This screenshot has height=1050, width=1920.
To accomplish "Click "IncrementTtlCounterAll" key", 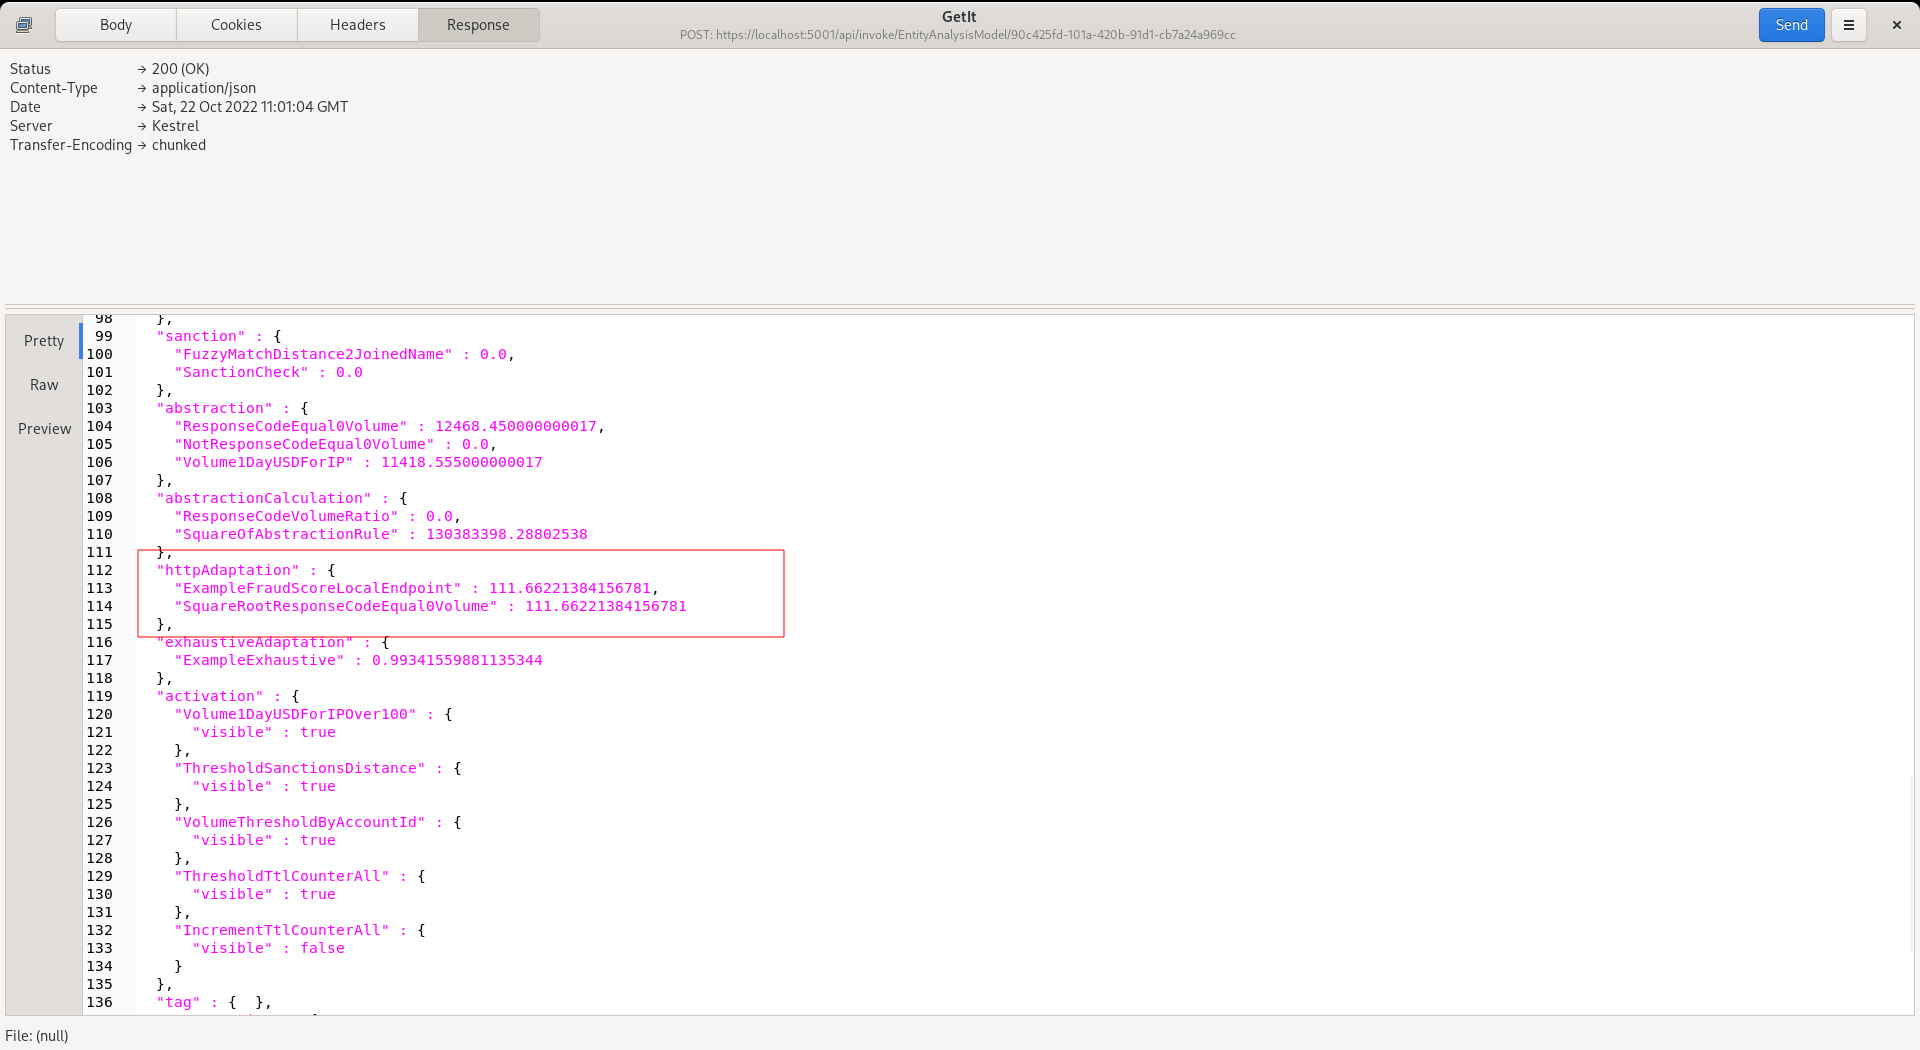I will pyautogui.click(x=282, y=931).
